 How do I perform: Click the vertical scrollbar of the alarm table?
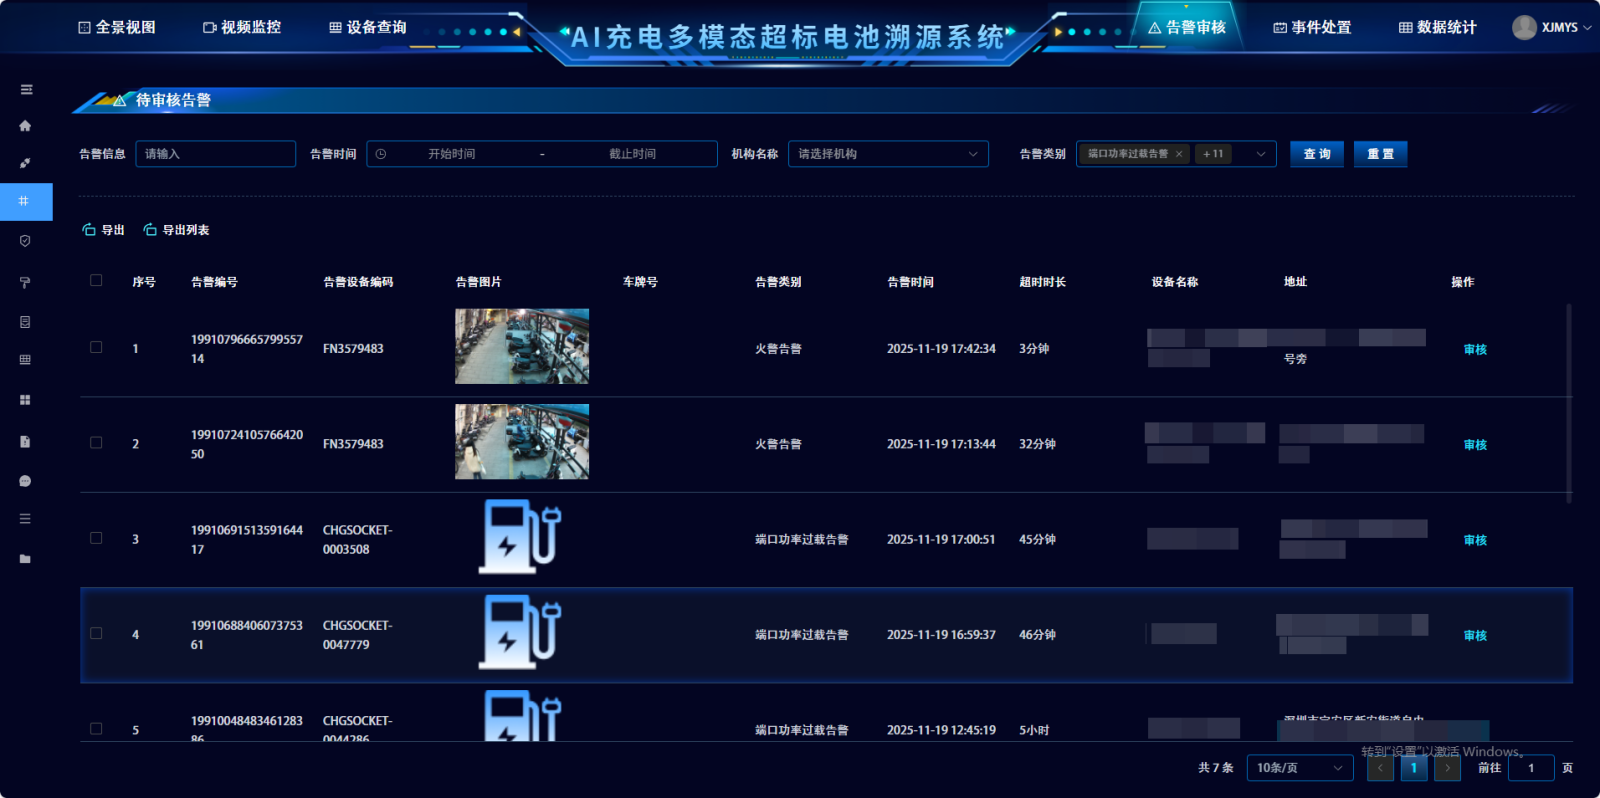(x=1568, y=402)
